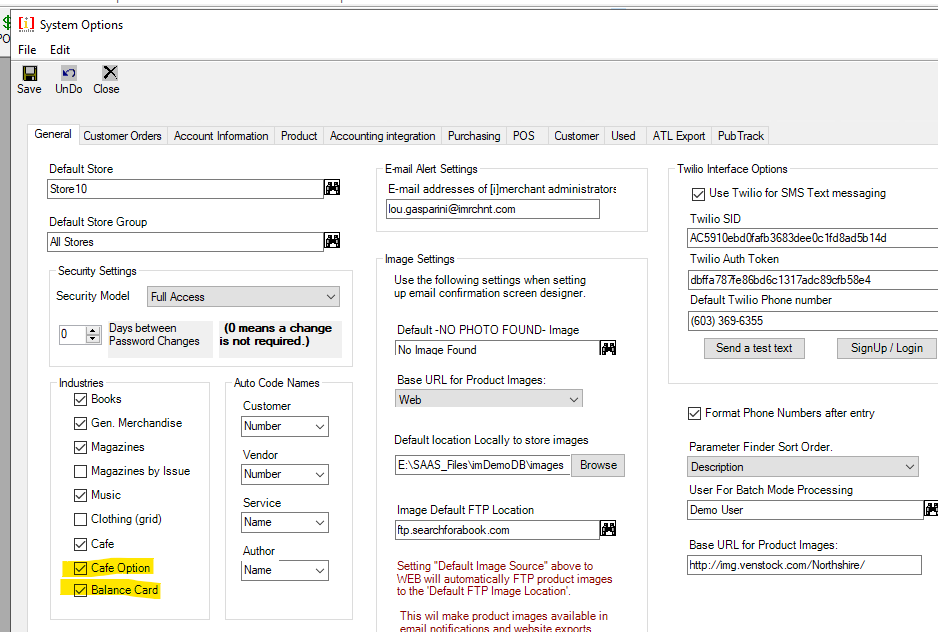
Task: Click the Close toolbar icon
Action: [106, 80]
